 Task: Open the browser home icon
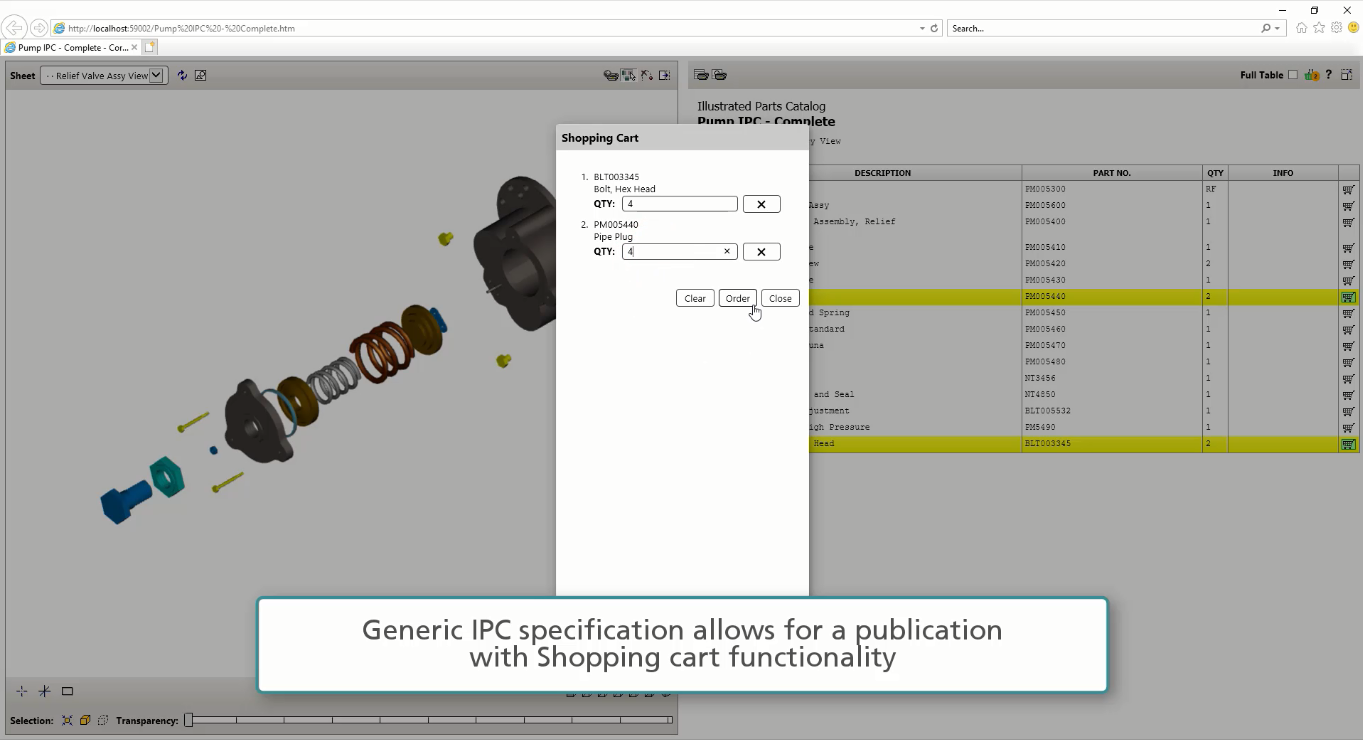click(x=1301, y=28)
